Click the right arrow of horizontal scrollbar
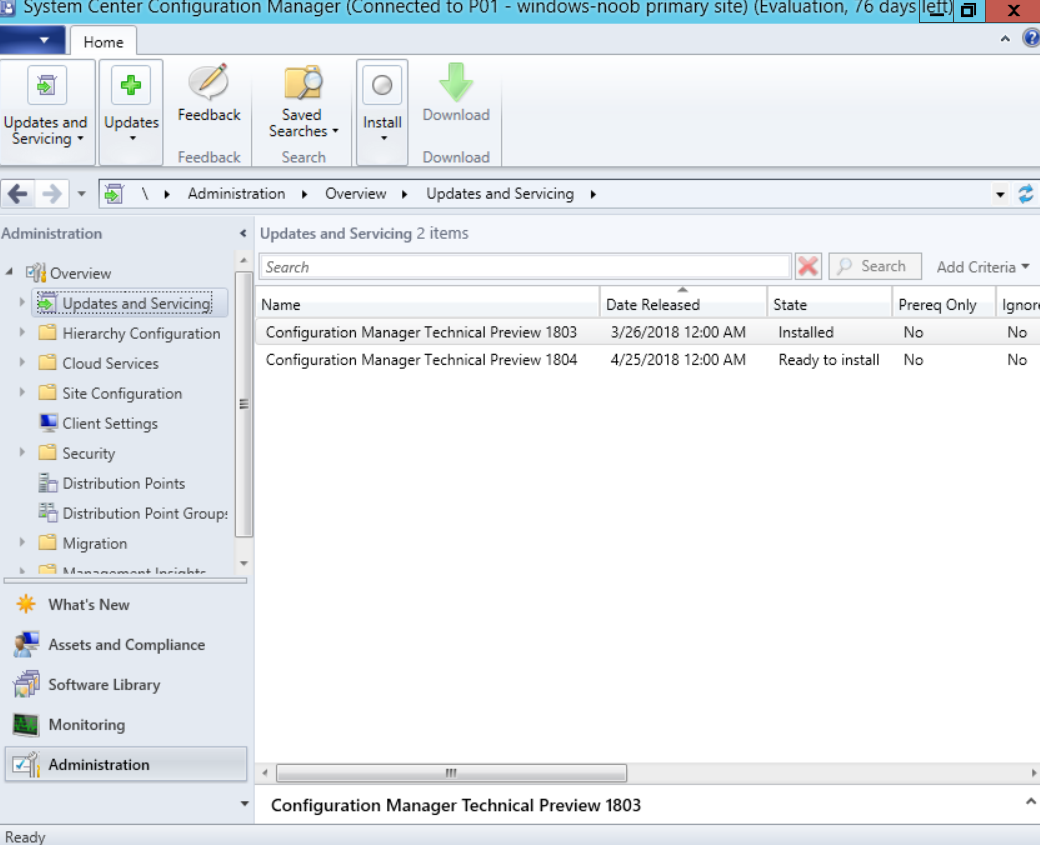 click(x=1033, y=773)
